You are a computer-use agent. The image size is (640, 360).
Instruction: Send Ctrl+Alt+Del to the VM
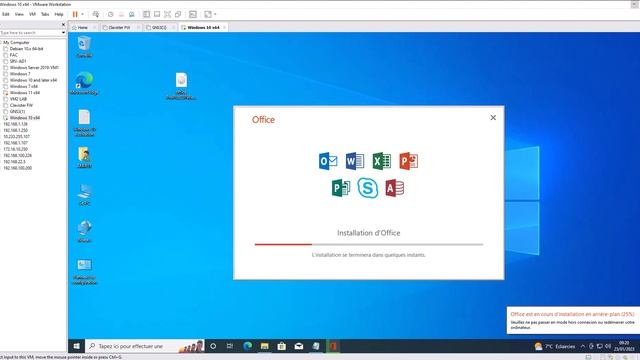point(96,14)
